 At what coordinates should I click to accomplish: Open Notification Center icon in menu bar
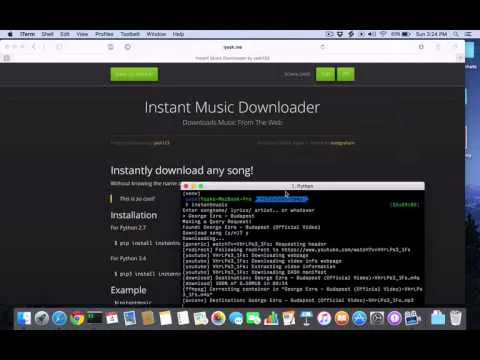point(468,34)
